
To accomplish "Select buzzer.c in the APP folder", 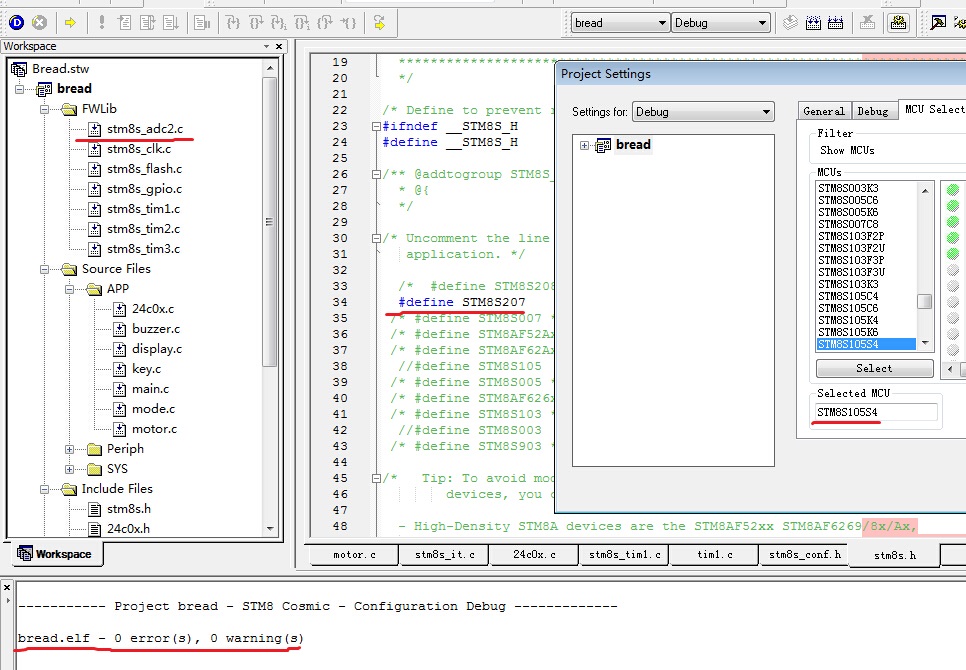I will pyautogui.click(x=156, y=329).
